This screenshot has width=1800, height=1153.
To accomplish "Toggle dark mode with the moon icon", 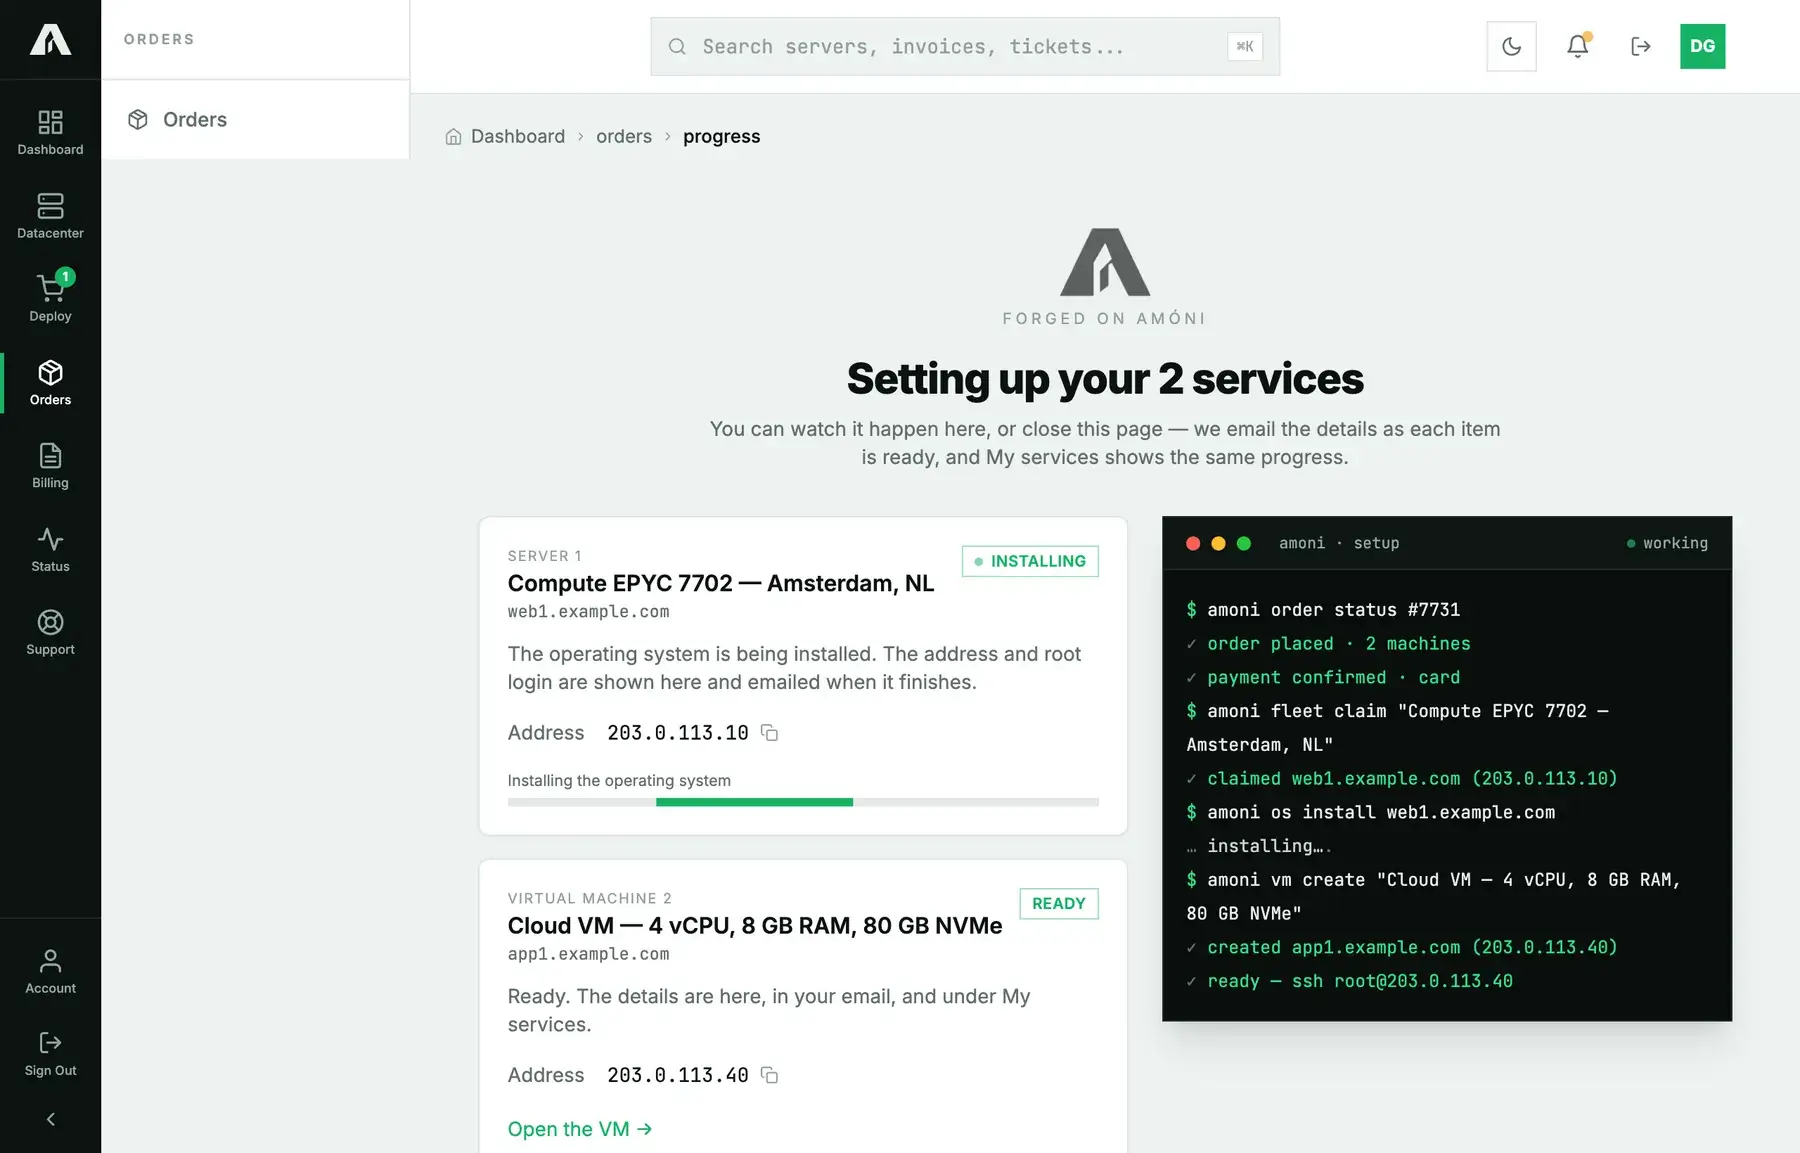I will pyautogui.click(x=1511, y=46).
